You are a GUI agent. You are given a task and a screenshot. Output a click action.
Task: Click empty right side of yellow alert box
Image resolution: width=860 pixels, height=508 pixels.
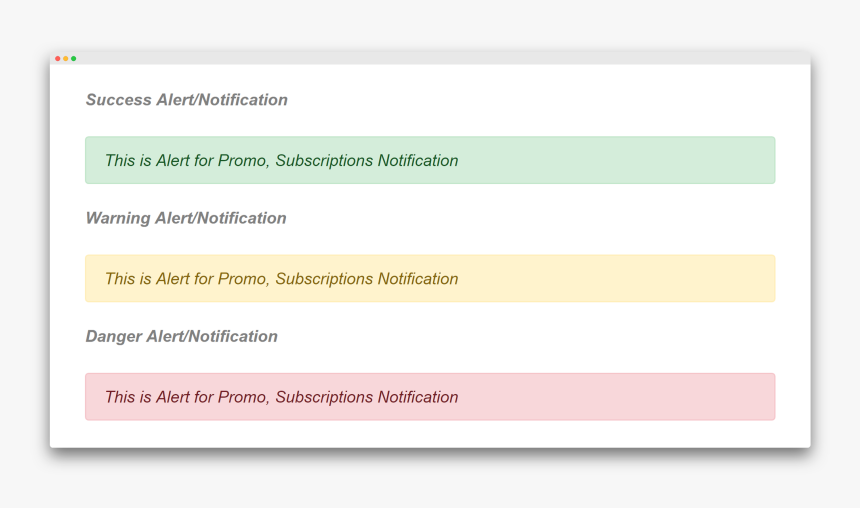[640, 279]
